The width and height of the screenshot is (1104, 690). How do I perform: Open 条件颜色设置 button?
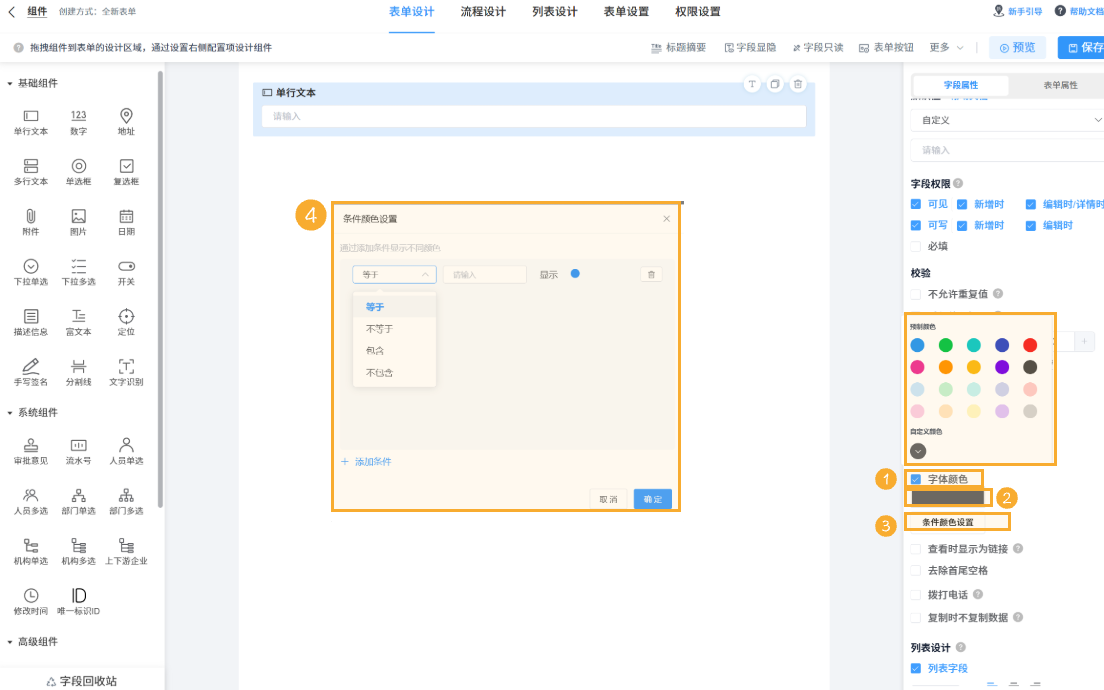pos(948,522)
